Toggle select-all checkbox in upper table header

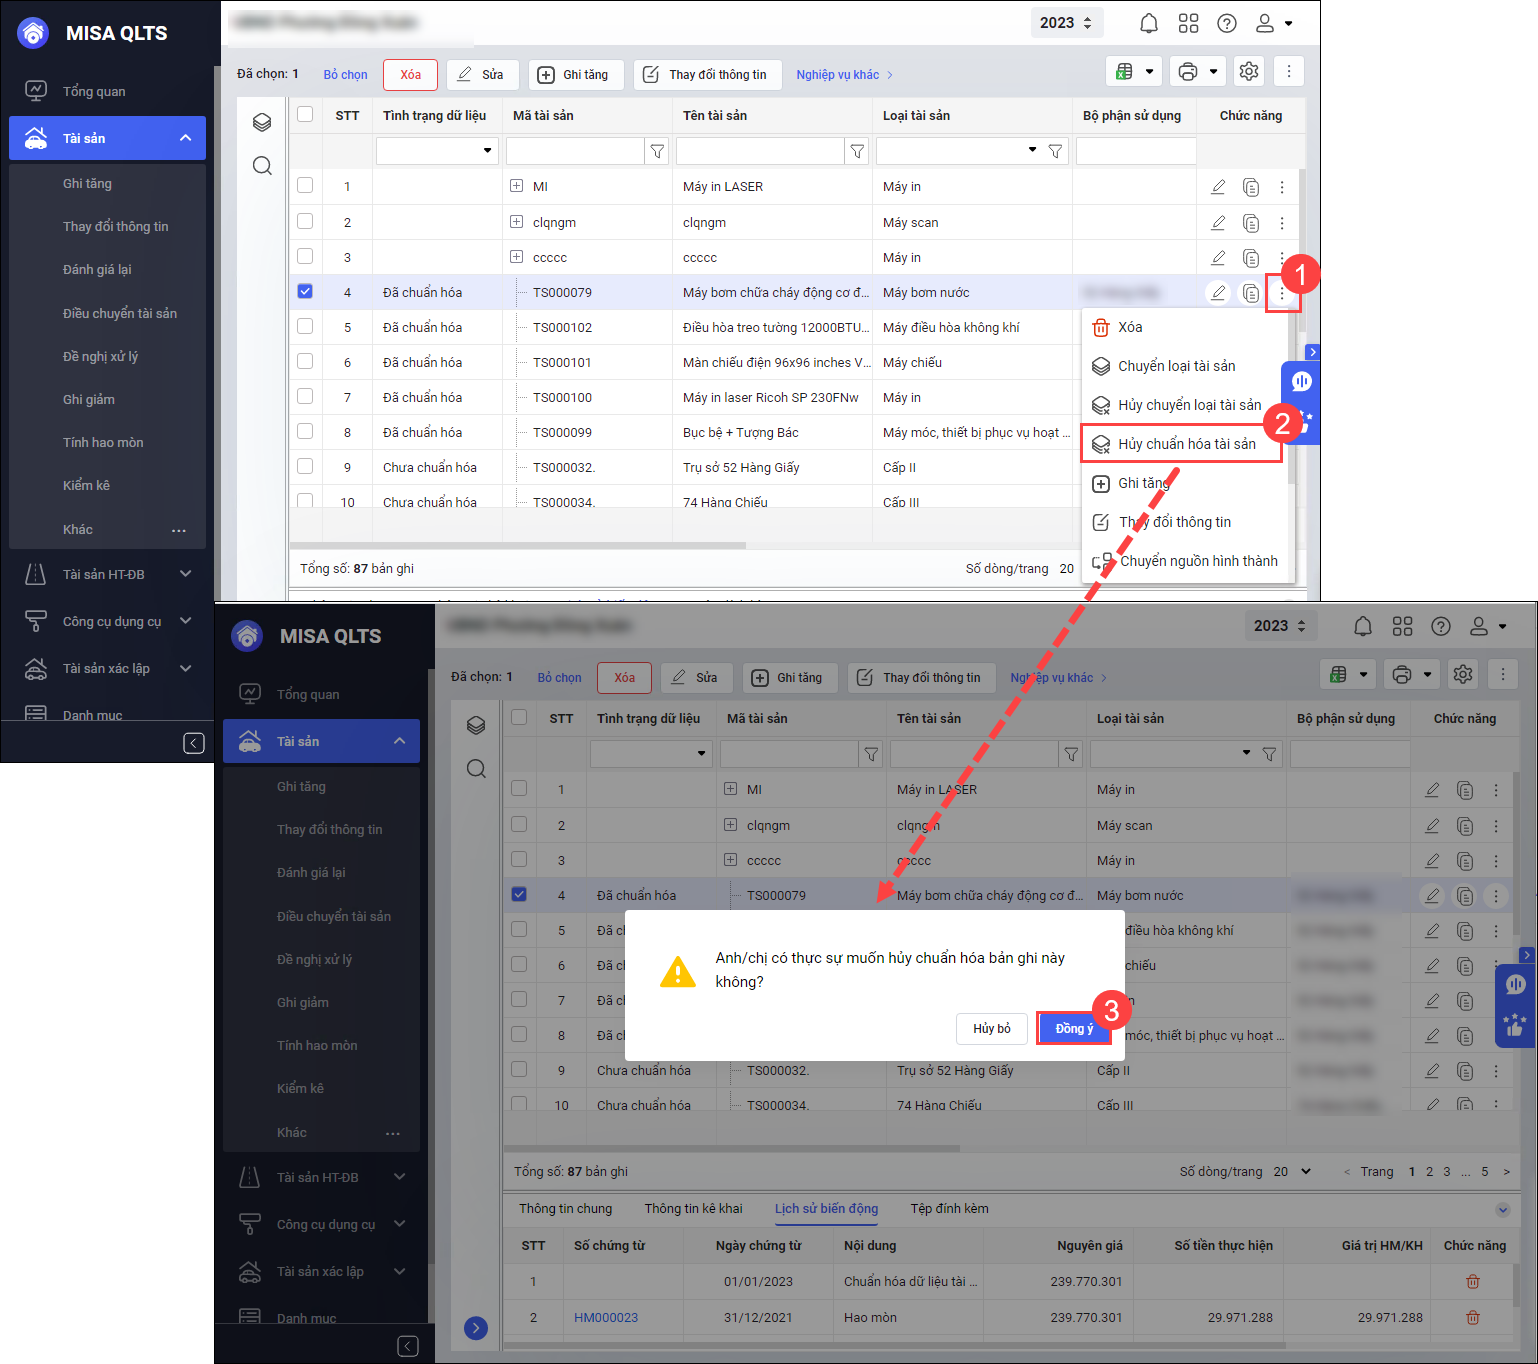coord(305,114)
